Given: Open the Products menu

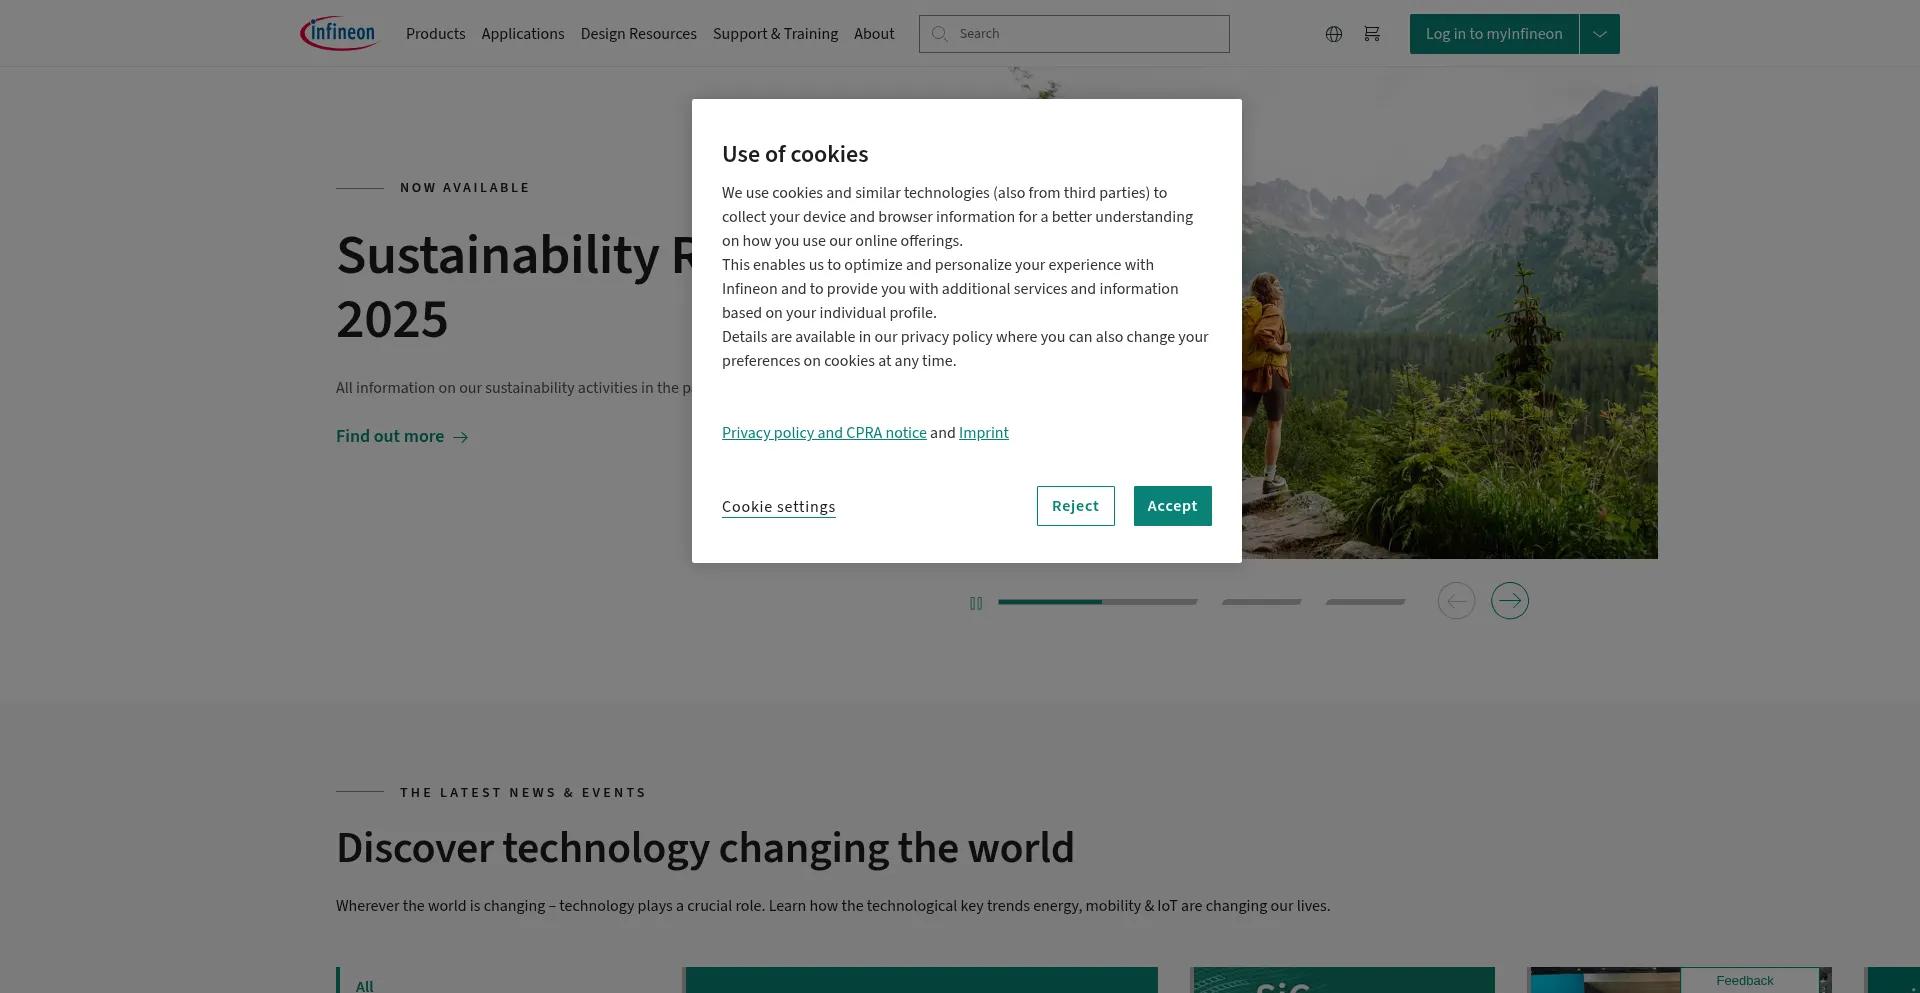Looking at the screenshot, I should tap(435, 33).
